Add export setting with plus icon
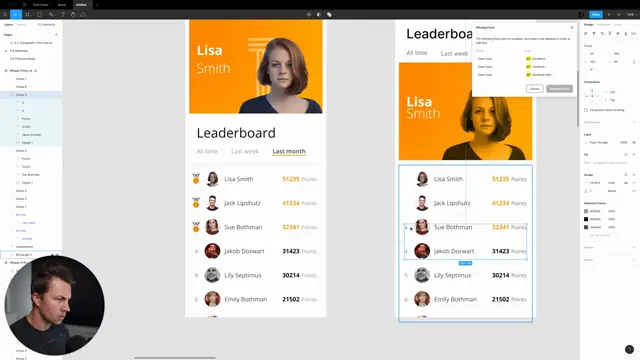The image size is (640, 360). click(x=634, y=260)
